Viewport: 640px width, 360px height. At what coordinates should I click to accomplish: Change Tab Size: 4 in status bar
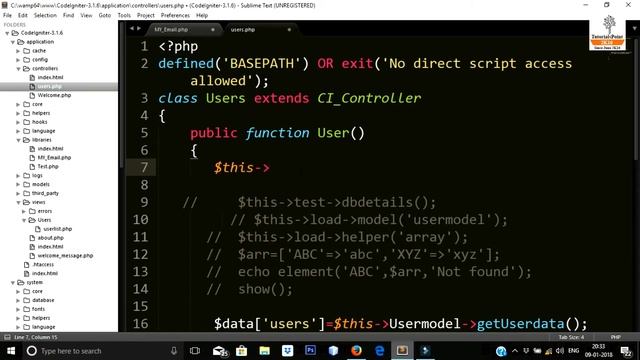point(571,337)
